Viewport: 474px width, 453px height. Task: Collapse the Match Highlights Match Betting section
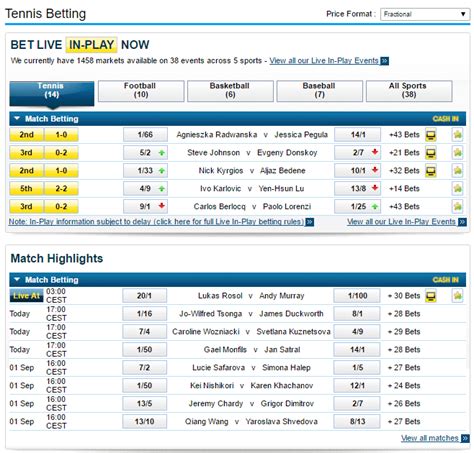[17, 280]
